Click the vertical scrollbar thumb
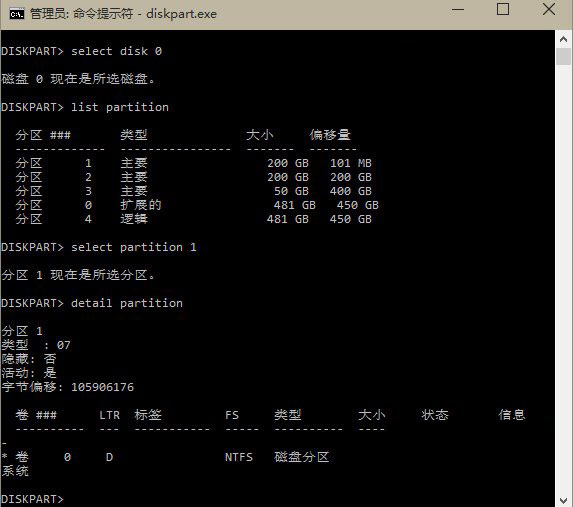This screenshot has height=507, width=573. pos(563,57)
